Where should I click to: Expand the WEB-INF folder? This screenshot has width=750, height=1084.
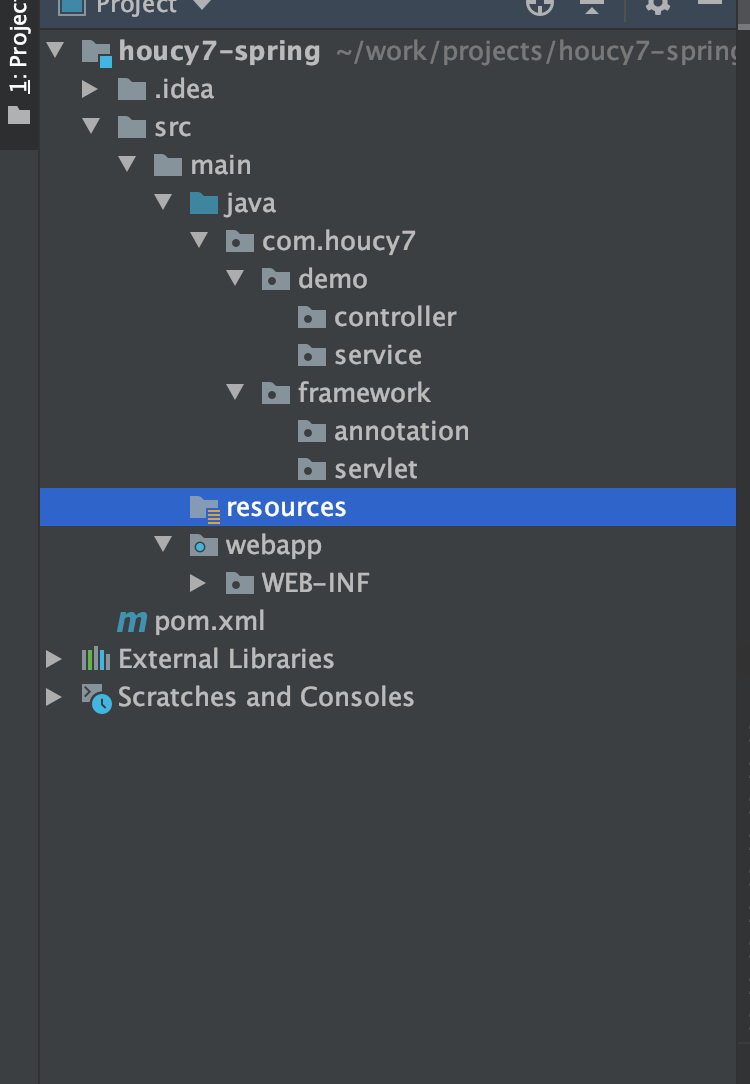pos(198,583)
